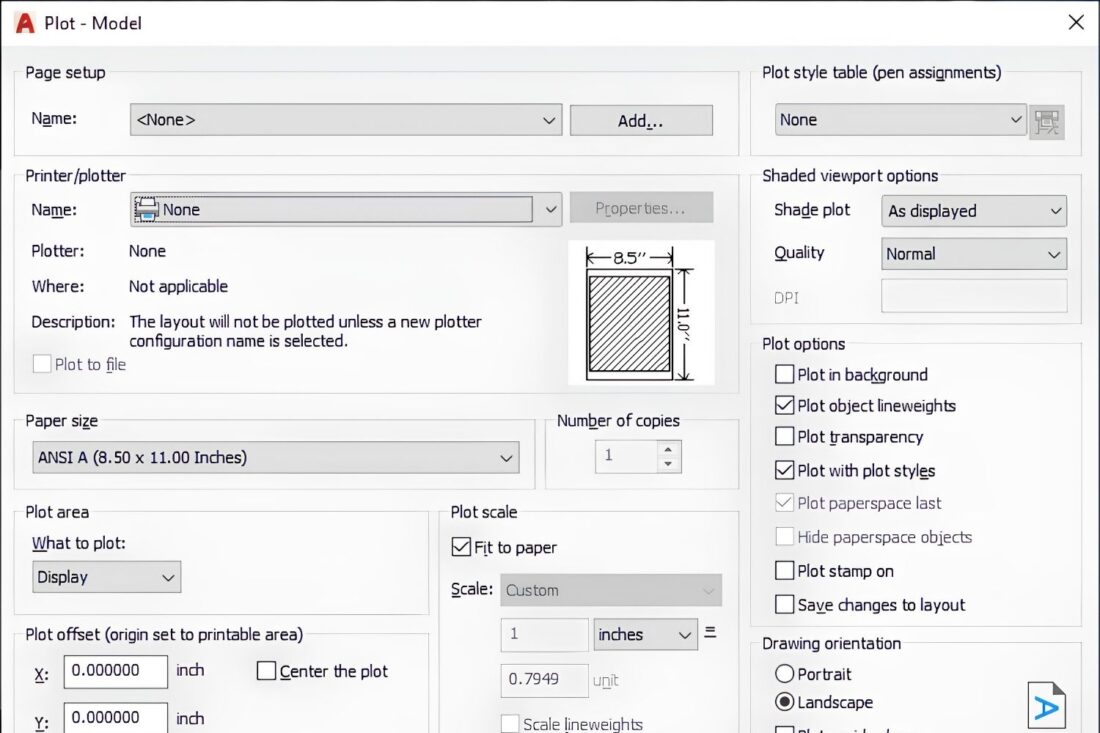Click the AutoCAD logo in the title bar
Viewport: 1100px width, 733px height.
click(25, 23)
